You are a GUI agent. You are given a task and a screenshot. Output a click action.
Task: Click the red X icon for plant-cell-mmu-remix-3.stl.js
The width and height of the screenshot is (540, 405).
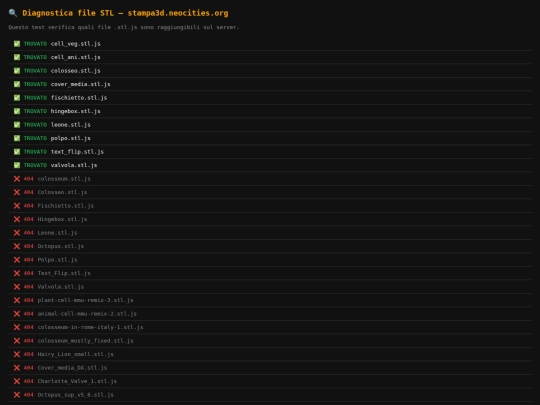tap(17, 300)
